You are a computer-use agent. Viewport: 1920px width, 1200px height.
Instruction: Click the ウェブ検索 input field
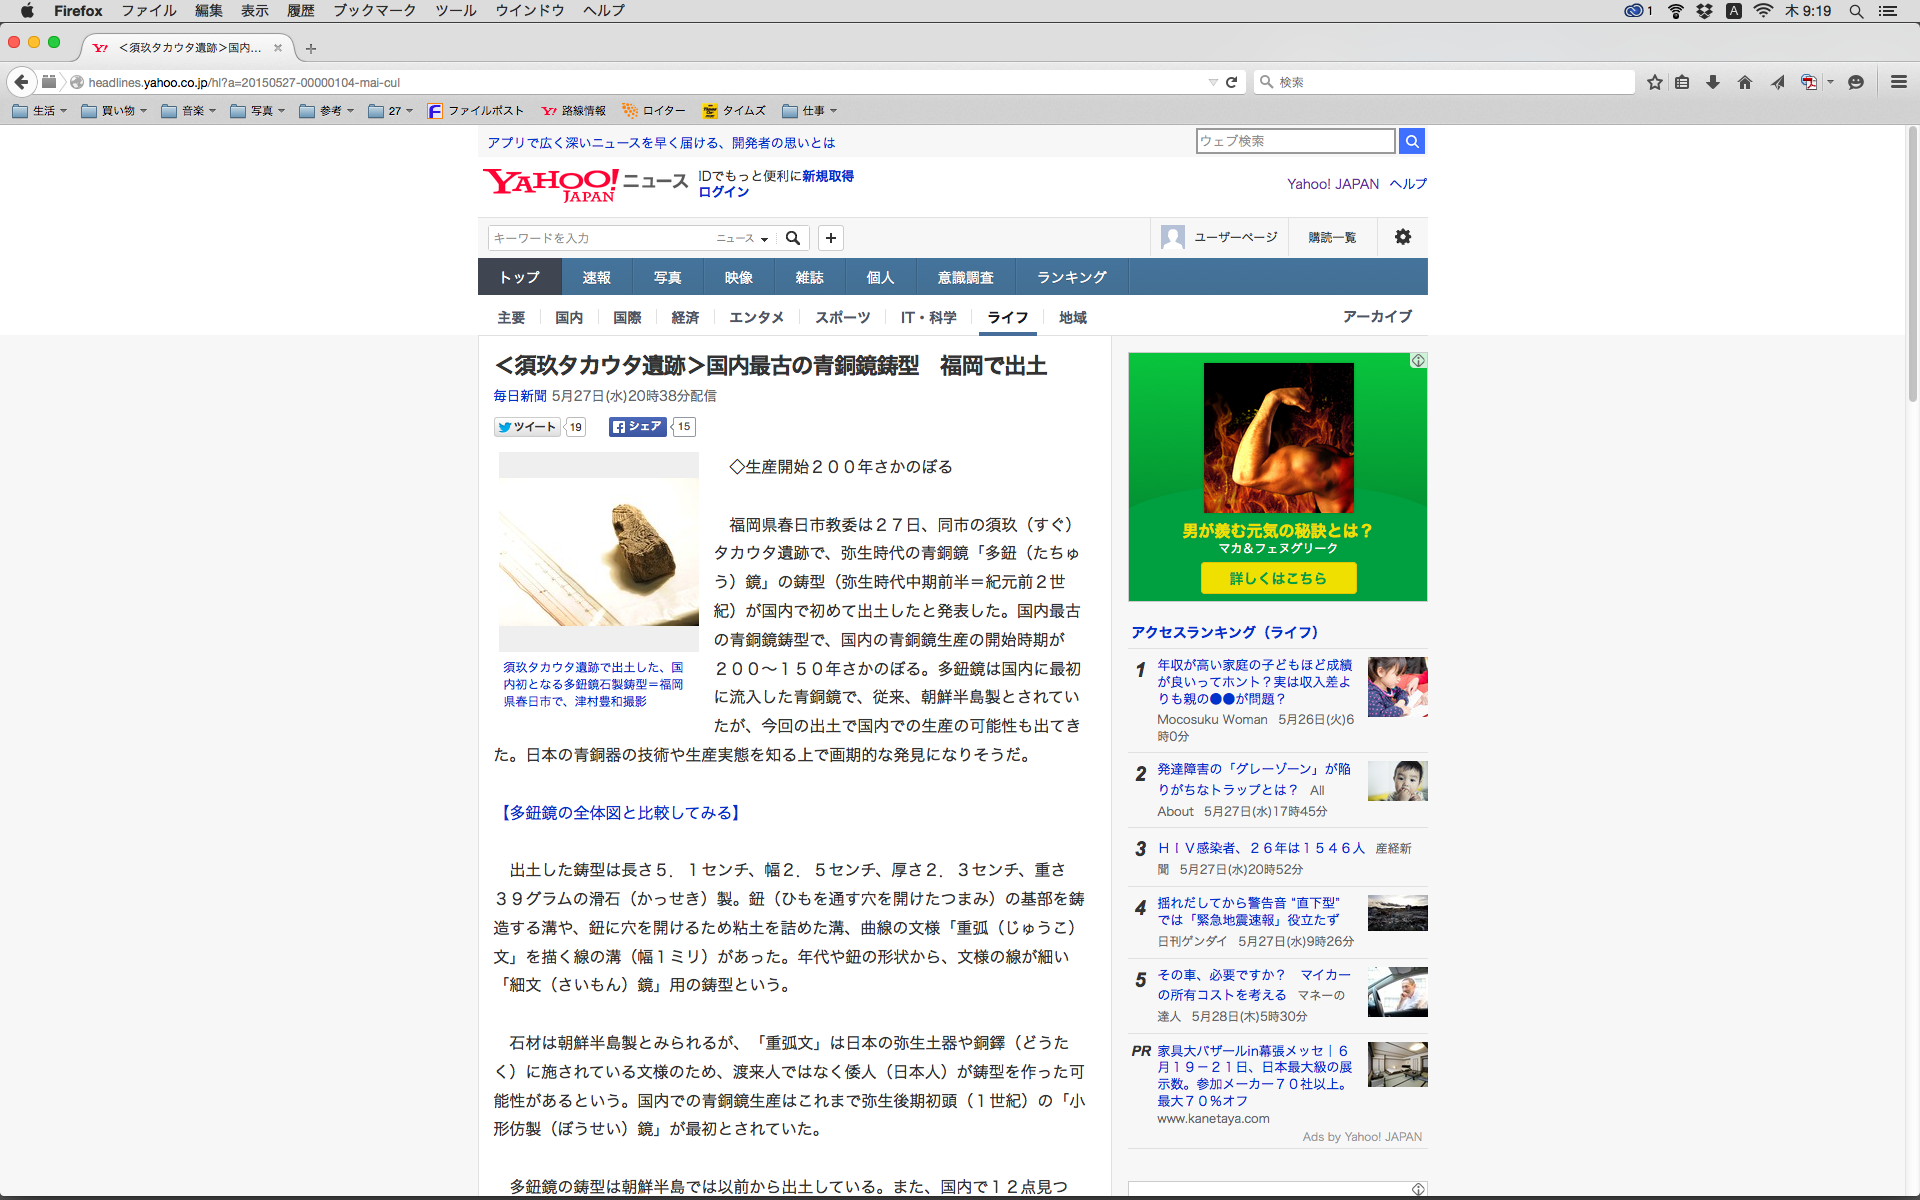pyautogui.click(x=1294, y=141)
